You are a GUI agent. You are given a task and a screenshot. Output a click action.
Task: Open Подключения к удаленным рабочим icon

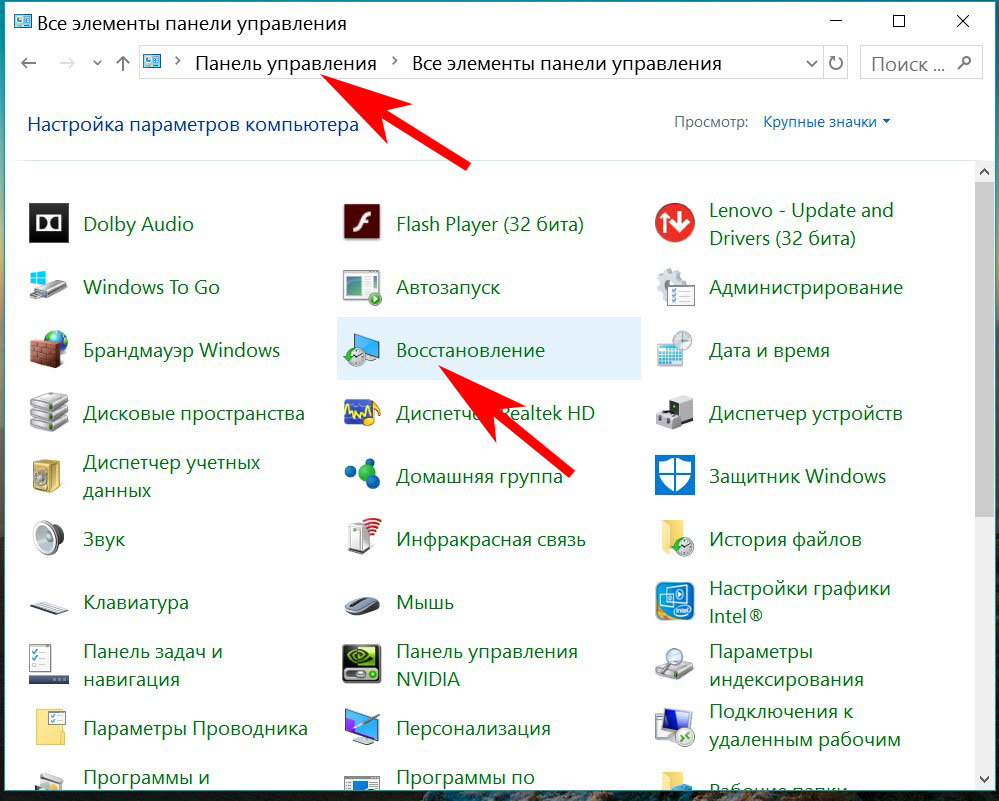pos(675,727)
